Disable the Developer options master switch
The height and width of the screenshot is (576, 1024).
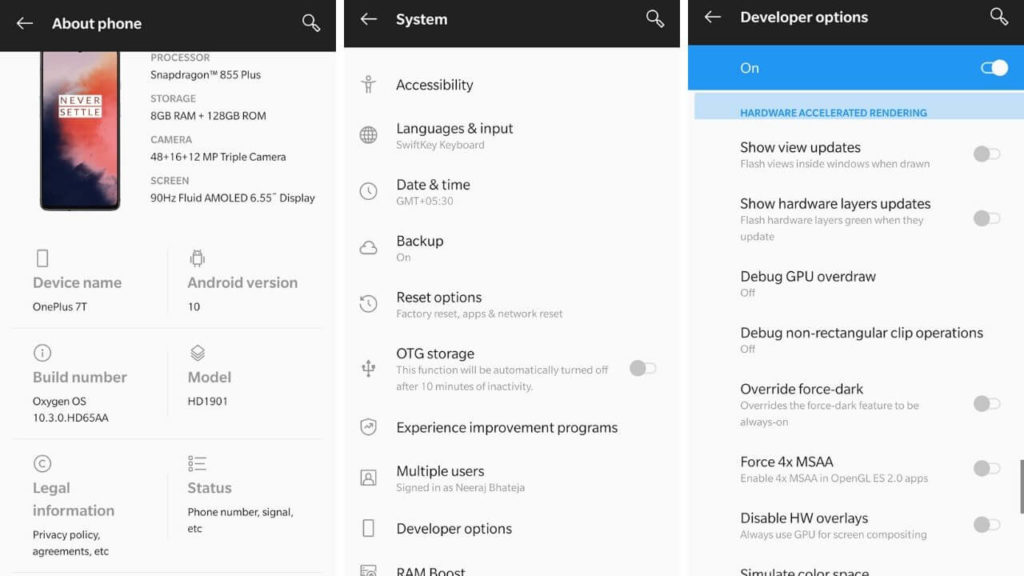(x=993, y=67)
